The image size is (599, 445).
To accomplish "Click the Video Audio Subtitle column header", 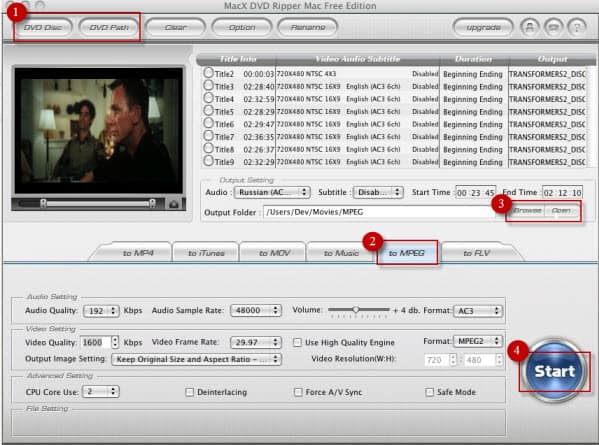I will [358, 59].
